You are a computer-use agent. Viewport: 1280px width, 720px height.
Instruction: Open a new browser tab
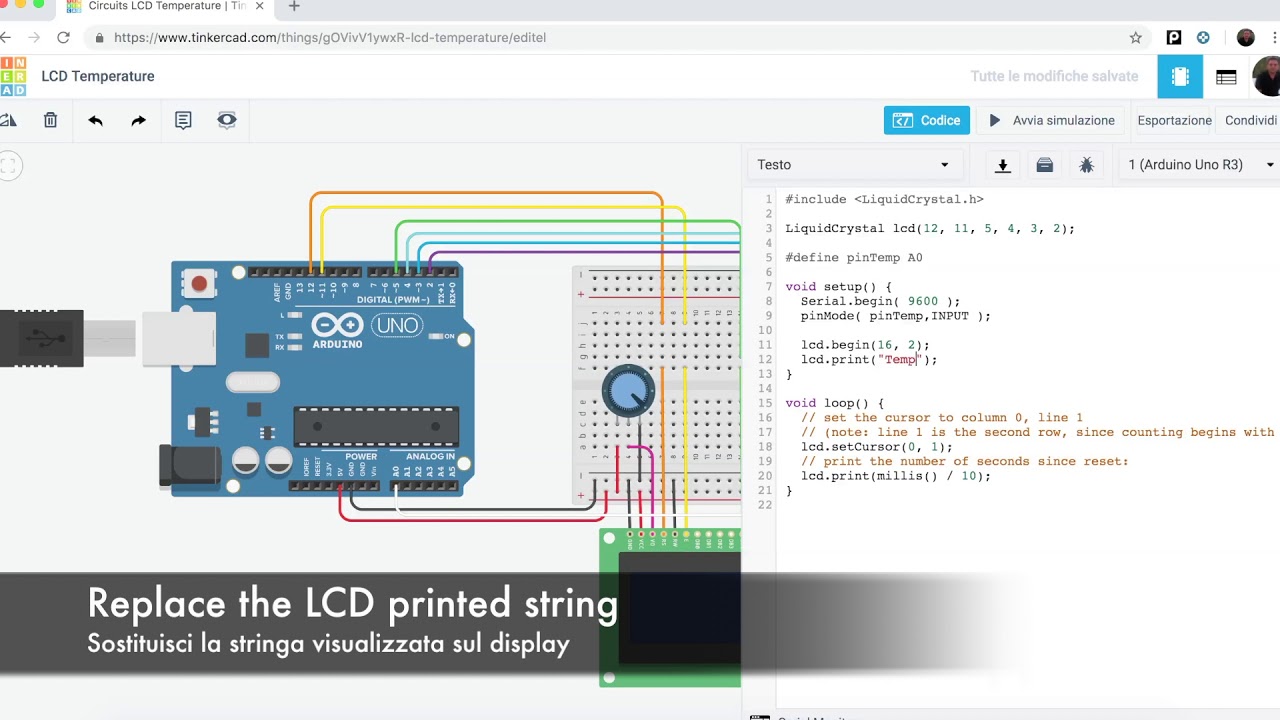294,7
